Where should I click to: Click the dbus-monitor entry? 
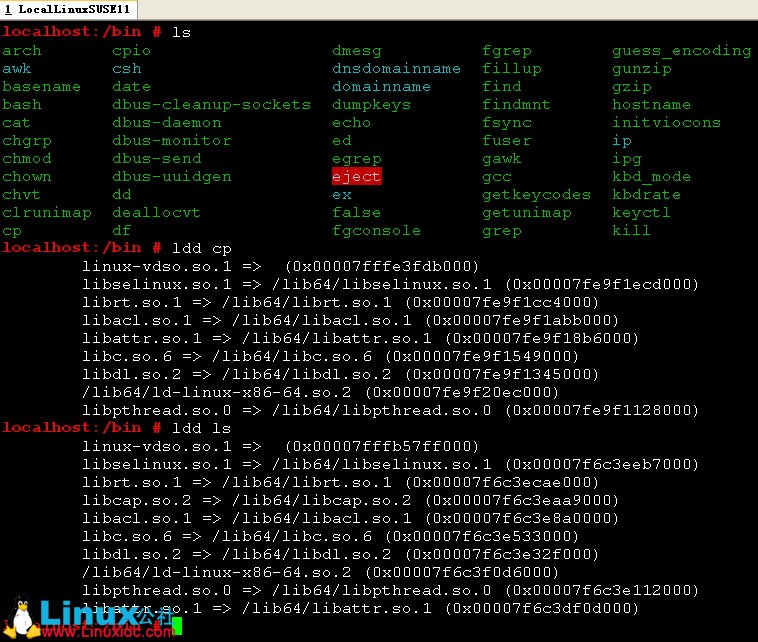tap(172, 141)
